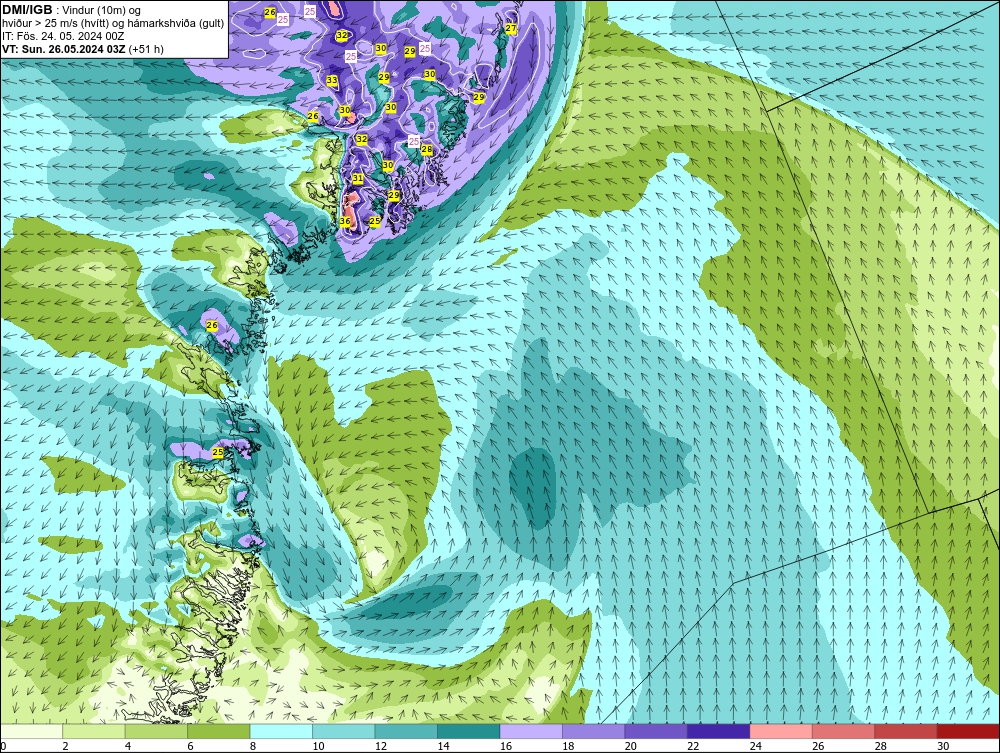Pick the light purple 18–20 m/s legend swatch
1000x753 pixels.
pyautogui.click(x=594, y=731)
